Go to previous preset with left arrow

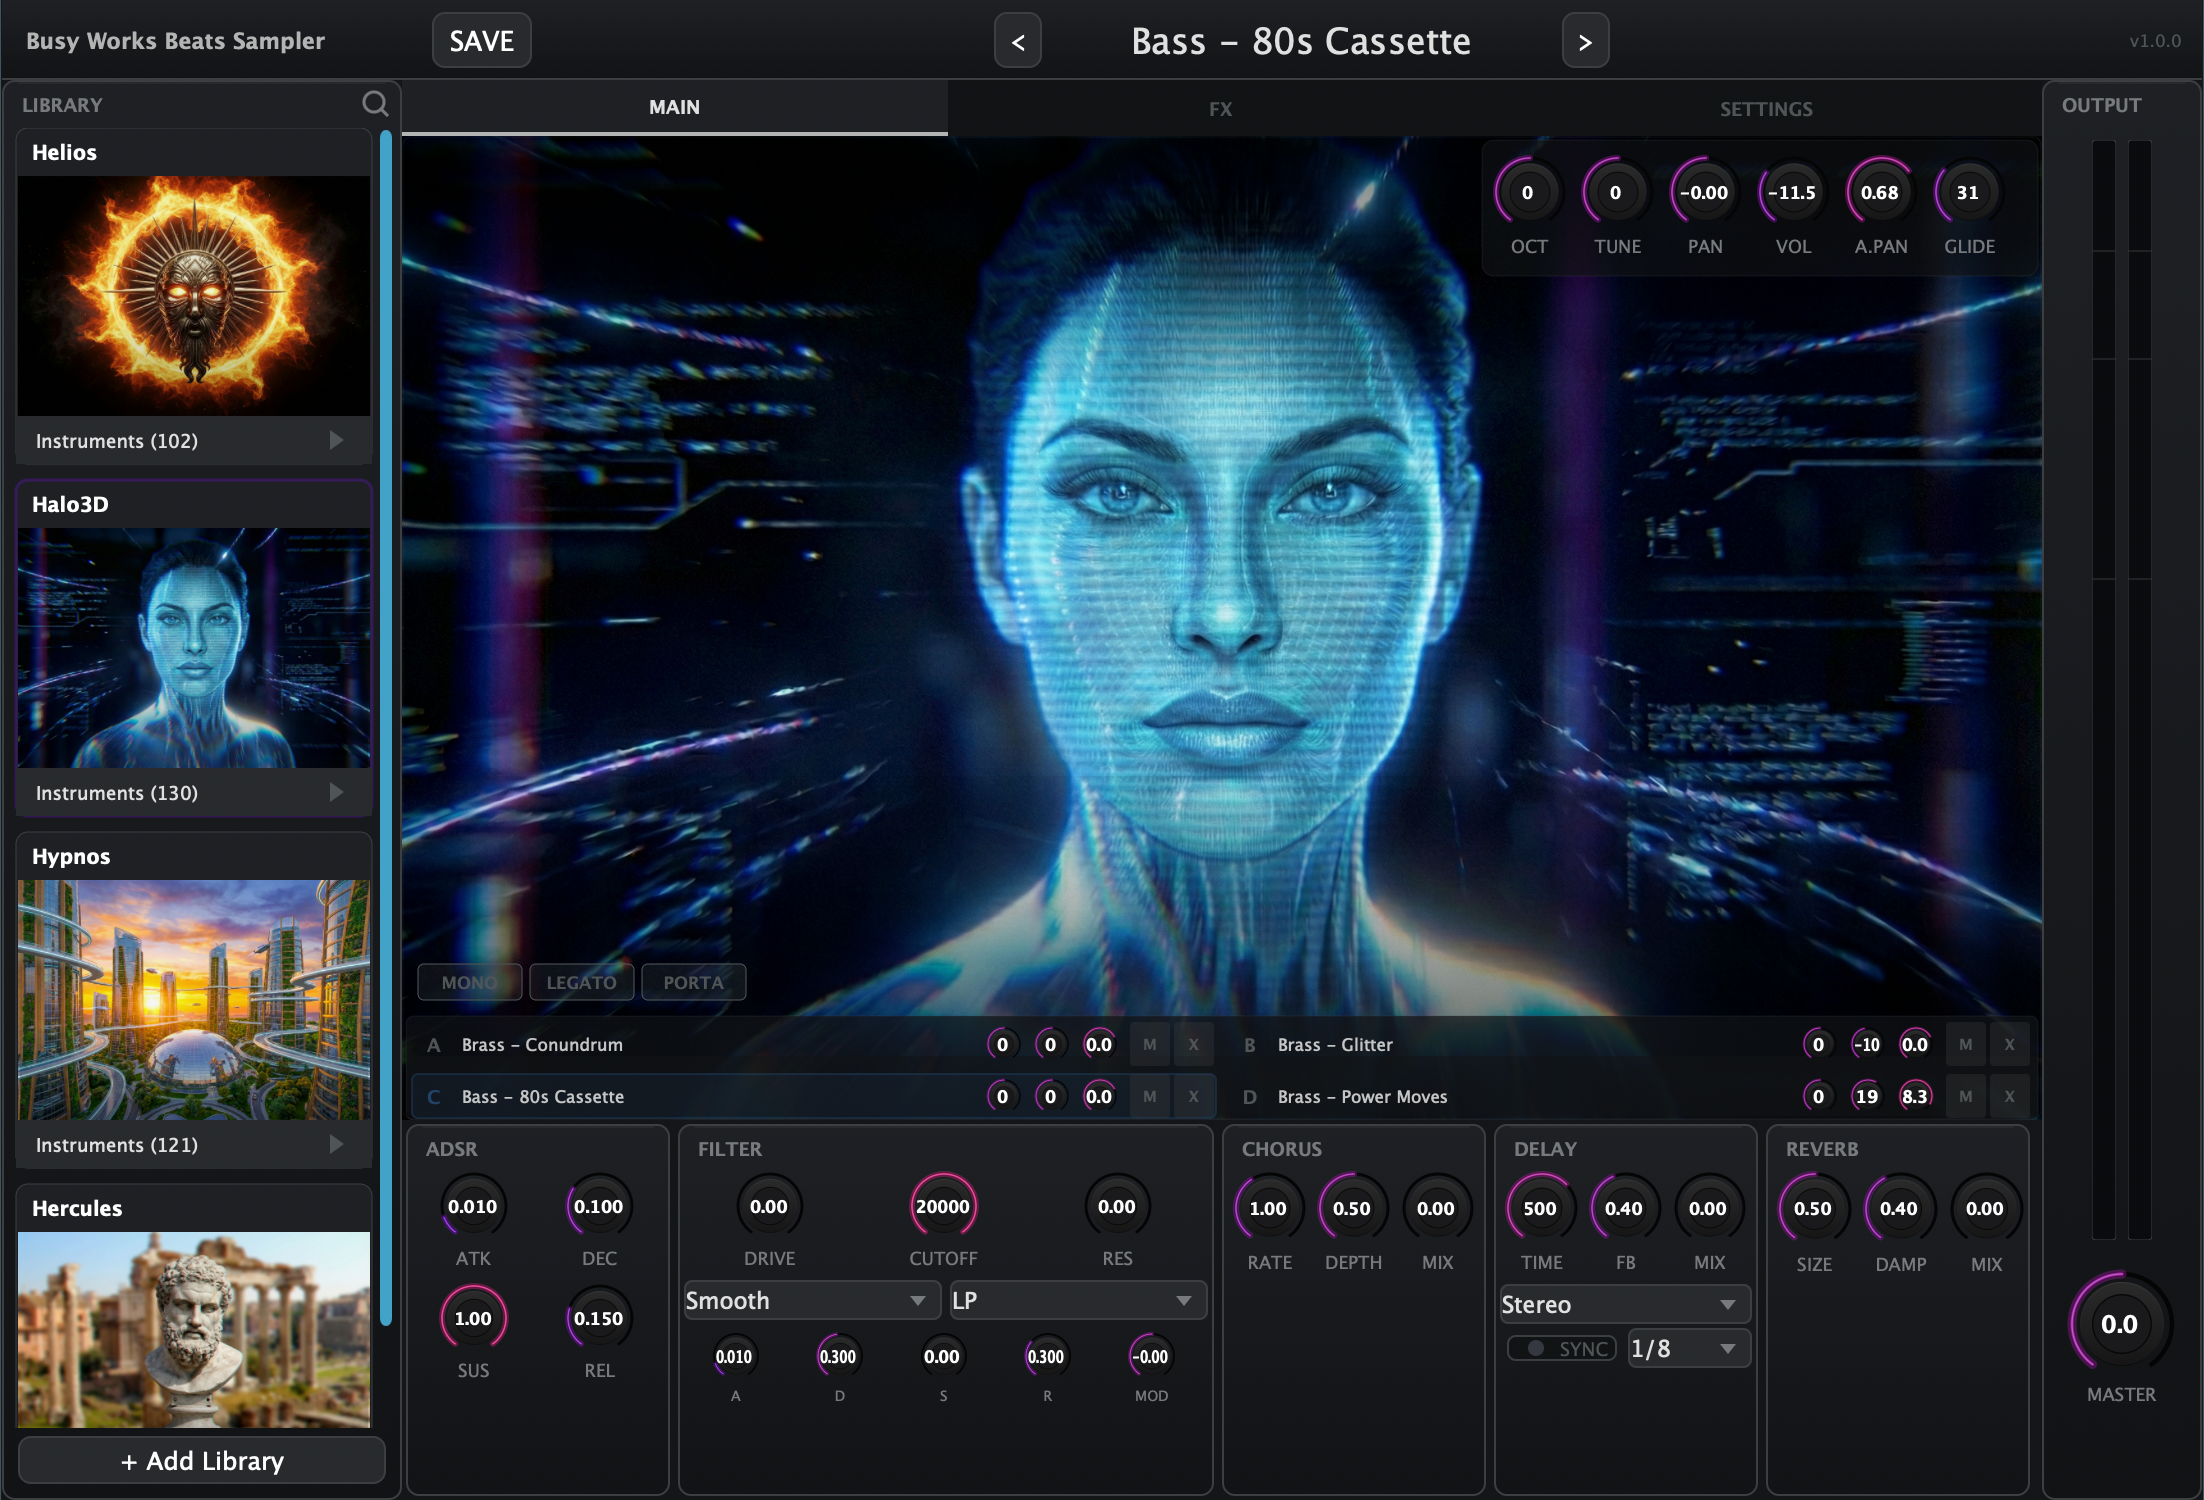tap(1017, 42)
